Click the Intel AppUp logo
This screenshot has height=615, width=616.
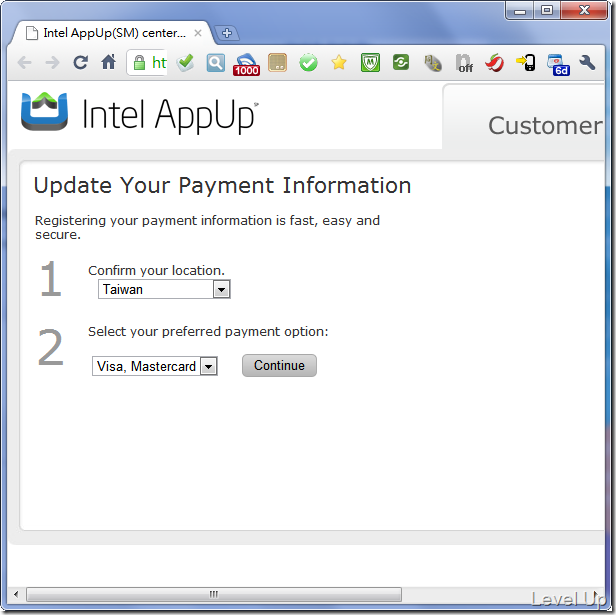click(x=139, y=113)
